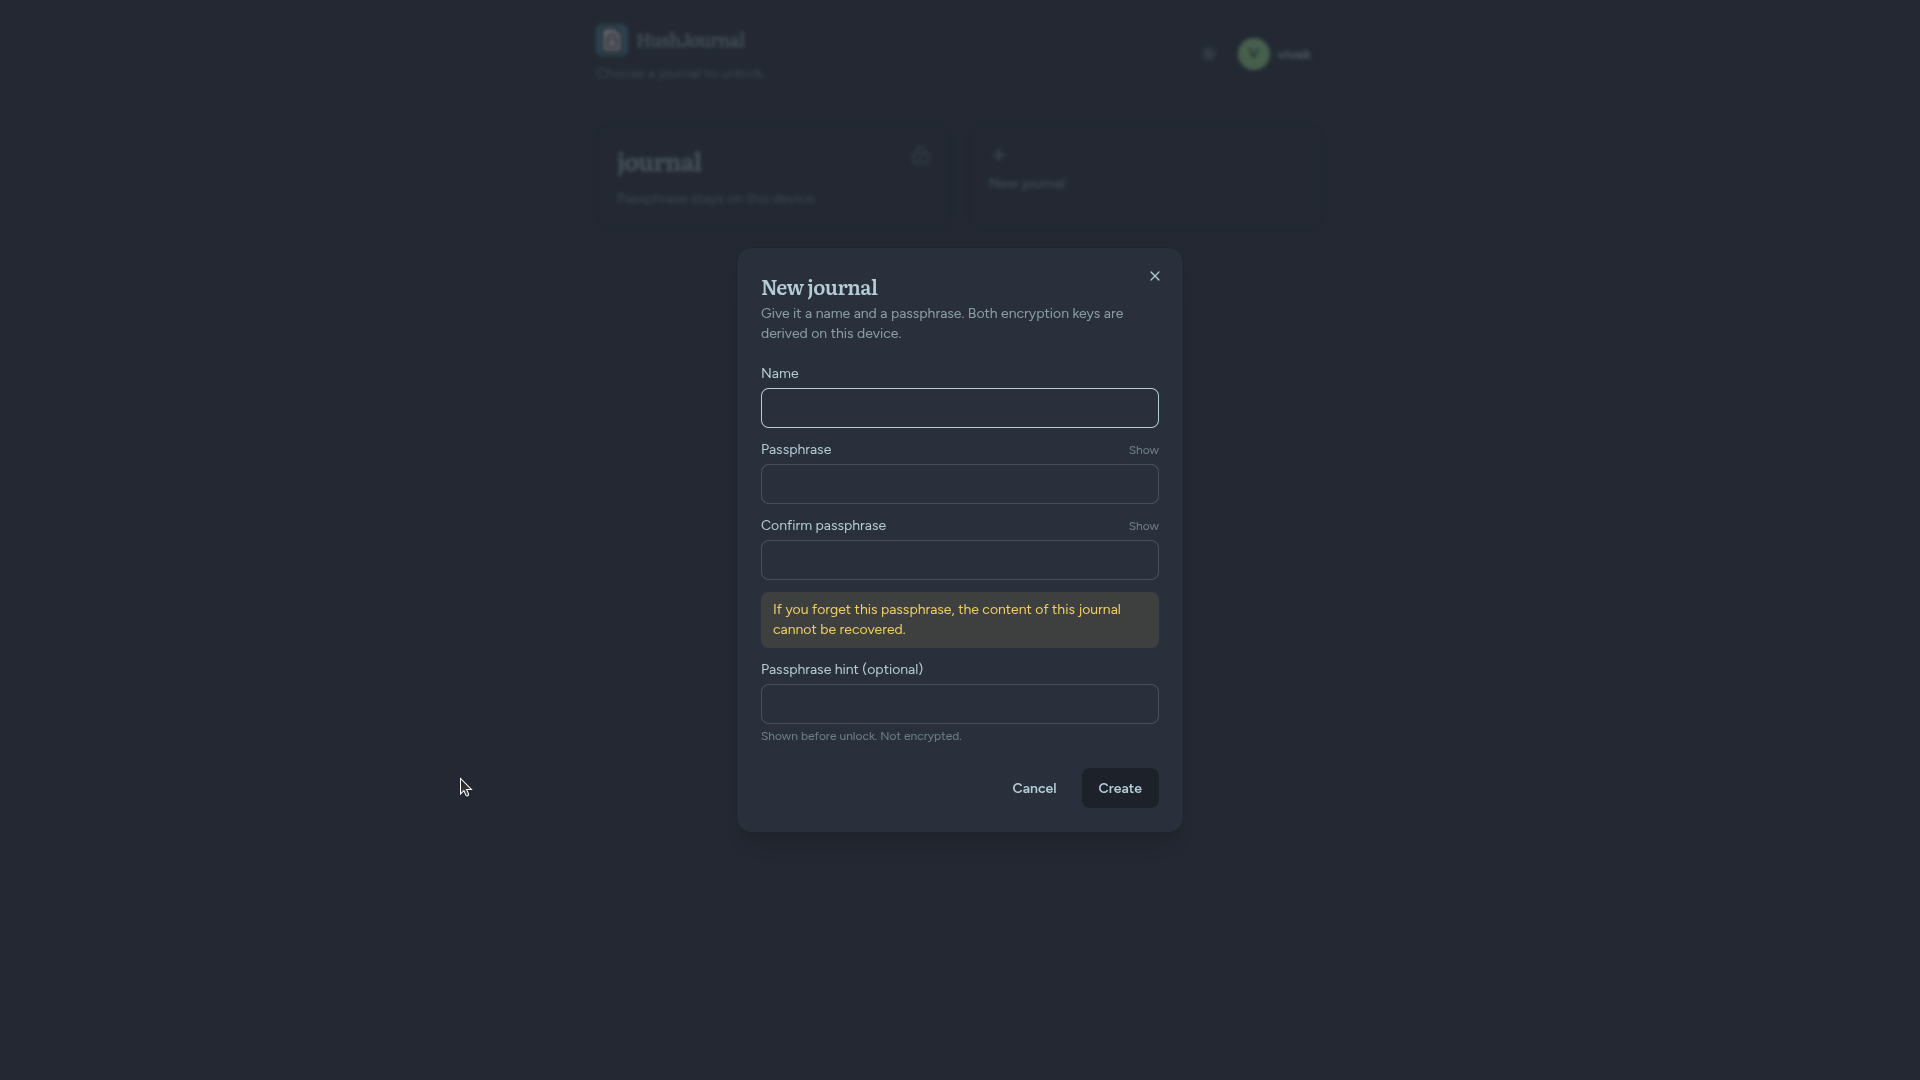Click the 'HushJournal' app title text
This screenshot has height=1080, width=1920.
[690, 40]
